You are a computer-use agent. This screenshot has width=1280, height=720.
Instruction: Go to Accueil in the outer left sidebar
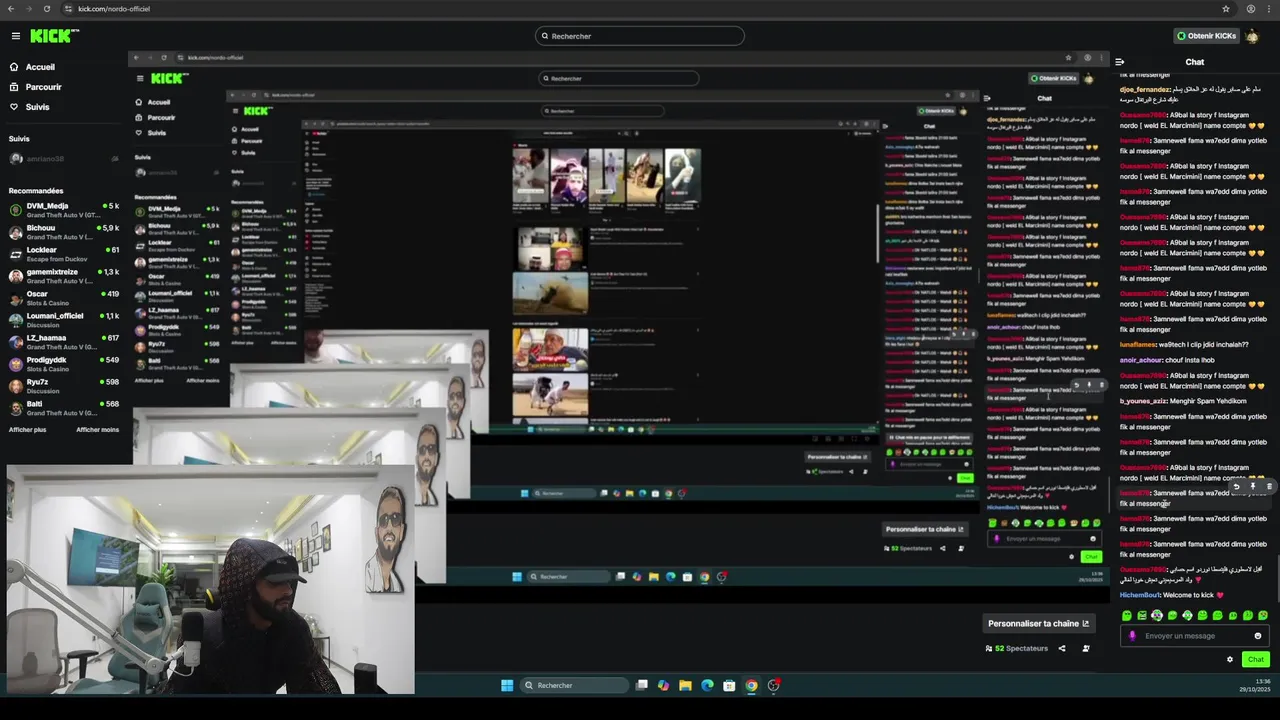coord(32,67)
